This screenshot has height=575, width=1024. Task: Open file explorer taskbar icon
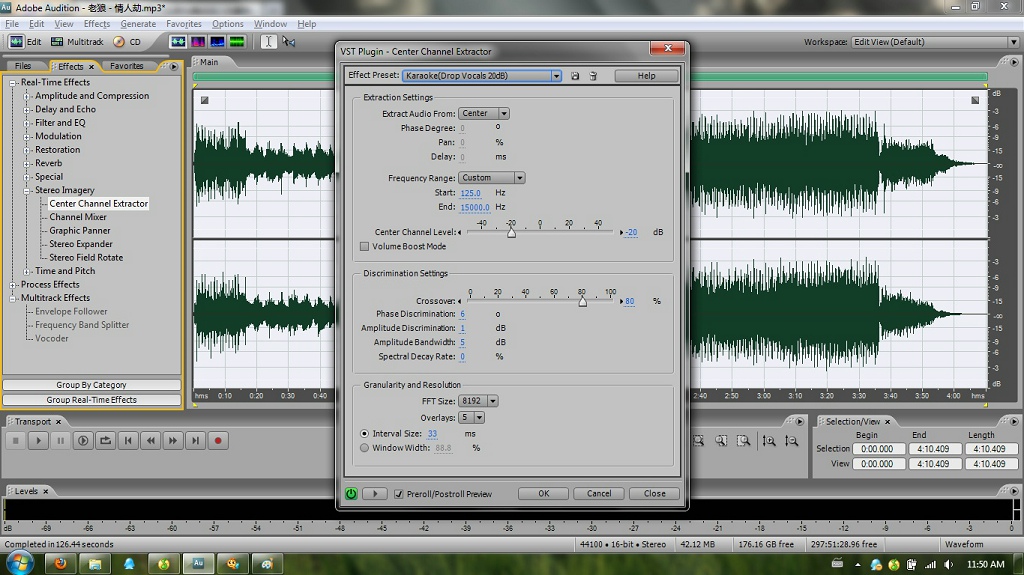click(95, 563)
